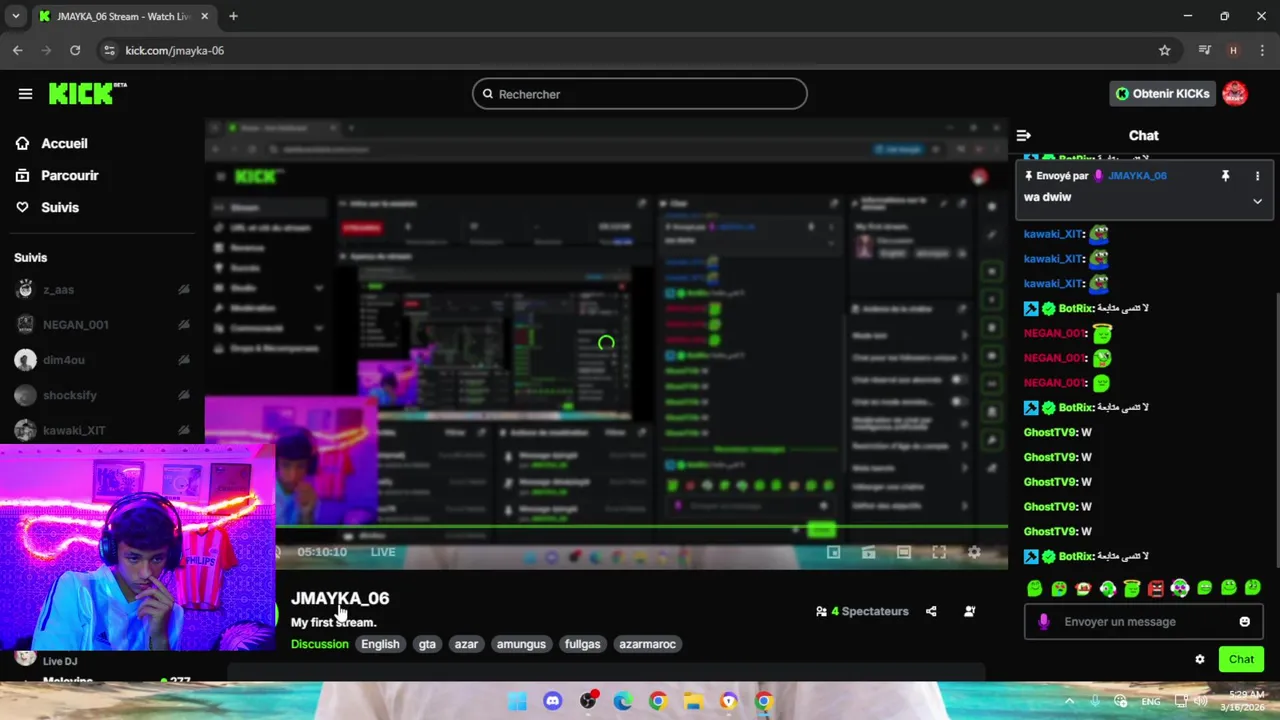Click the LIVE indicator on player
The image size is (1280, 720).
(383, 552)
